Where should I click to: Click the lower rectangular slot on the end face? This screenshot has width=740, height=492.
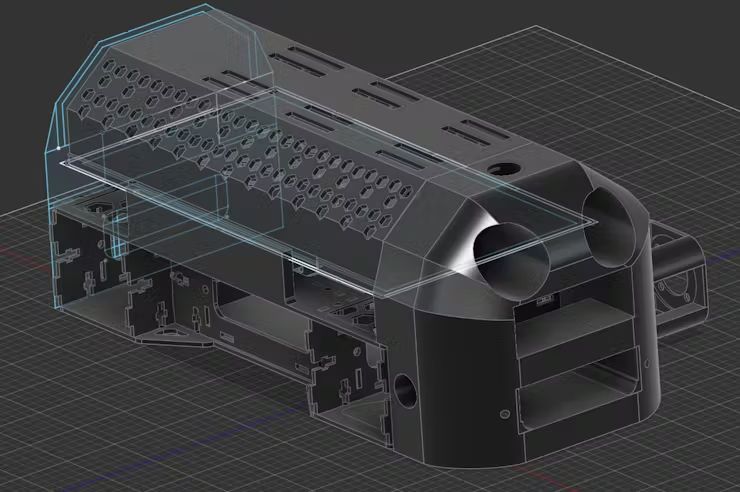coord(580,394)
